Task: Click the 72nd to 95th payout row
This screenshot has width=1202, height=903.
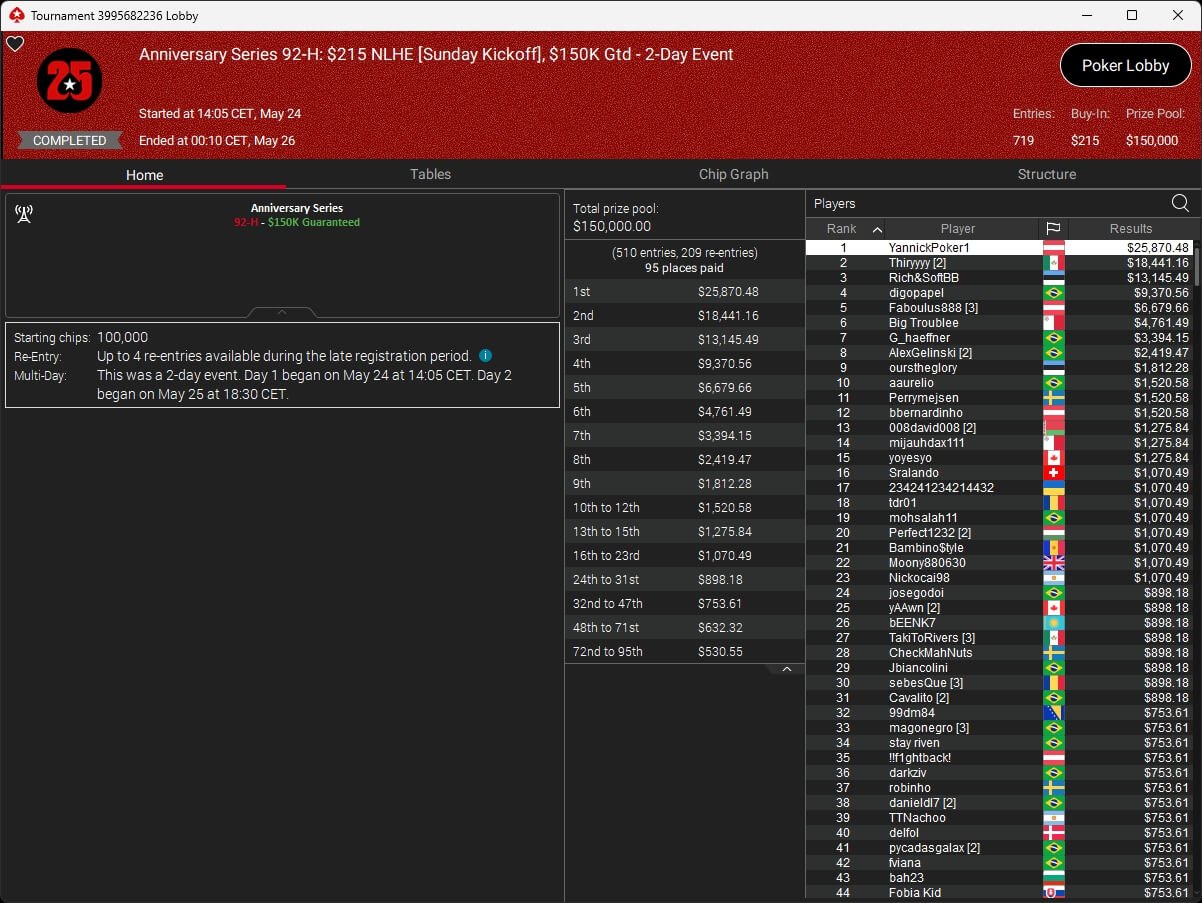Action: 685,652
